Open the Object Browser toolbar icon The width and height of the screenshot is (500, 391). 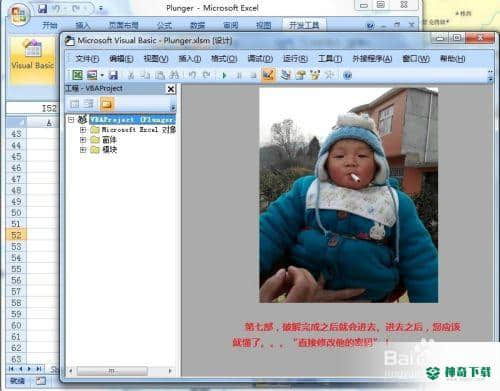(315, 75)
